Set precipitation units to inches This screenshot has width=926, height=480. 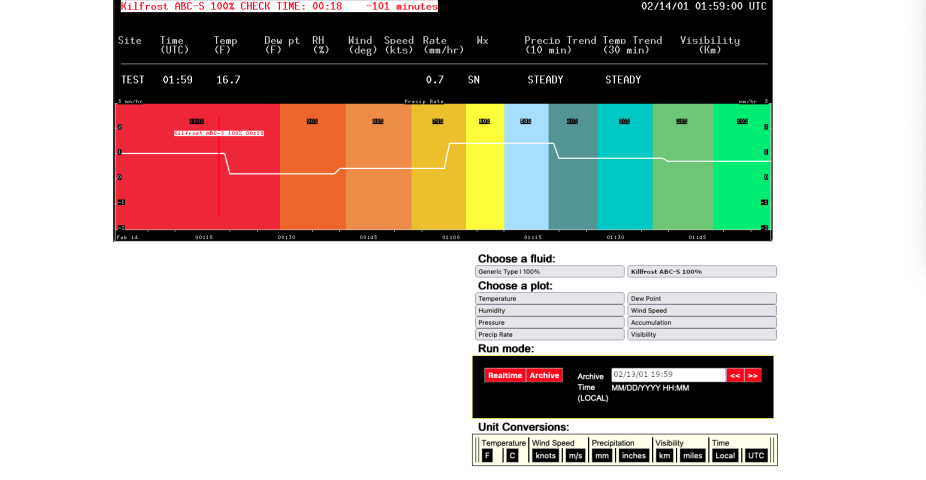(634, 455)
